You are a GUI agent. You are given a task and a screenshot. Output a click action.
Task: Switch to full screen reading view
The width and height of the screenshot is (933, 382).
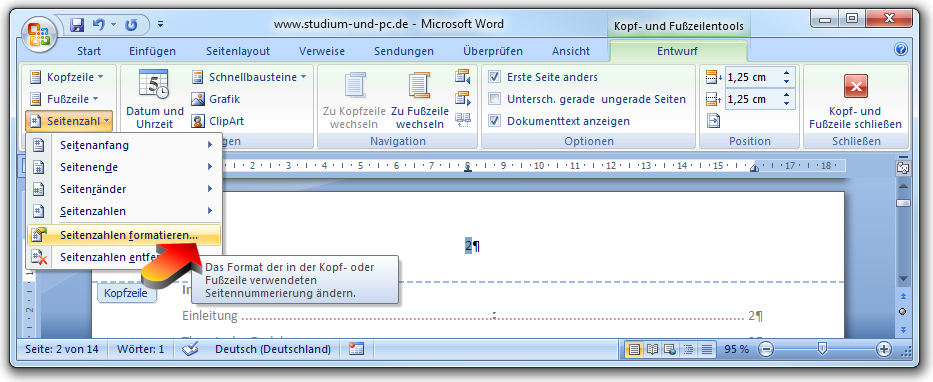(x=652, y=349)
